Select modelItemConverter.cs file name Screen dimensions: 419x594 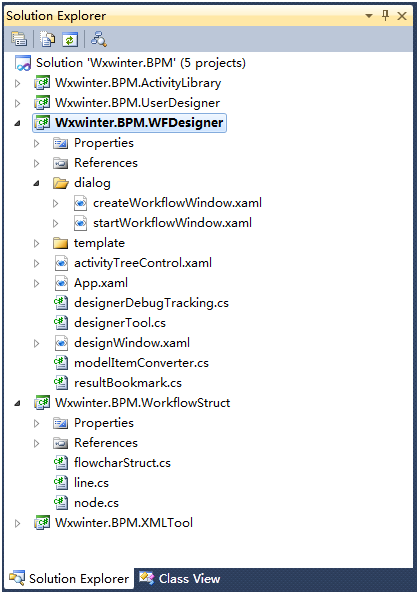[x=141, y=363]
